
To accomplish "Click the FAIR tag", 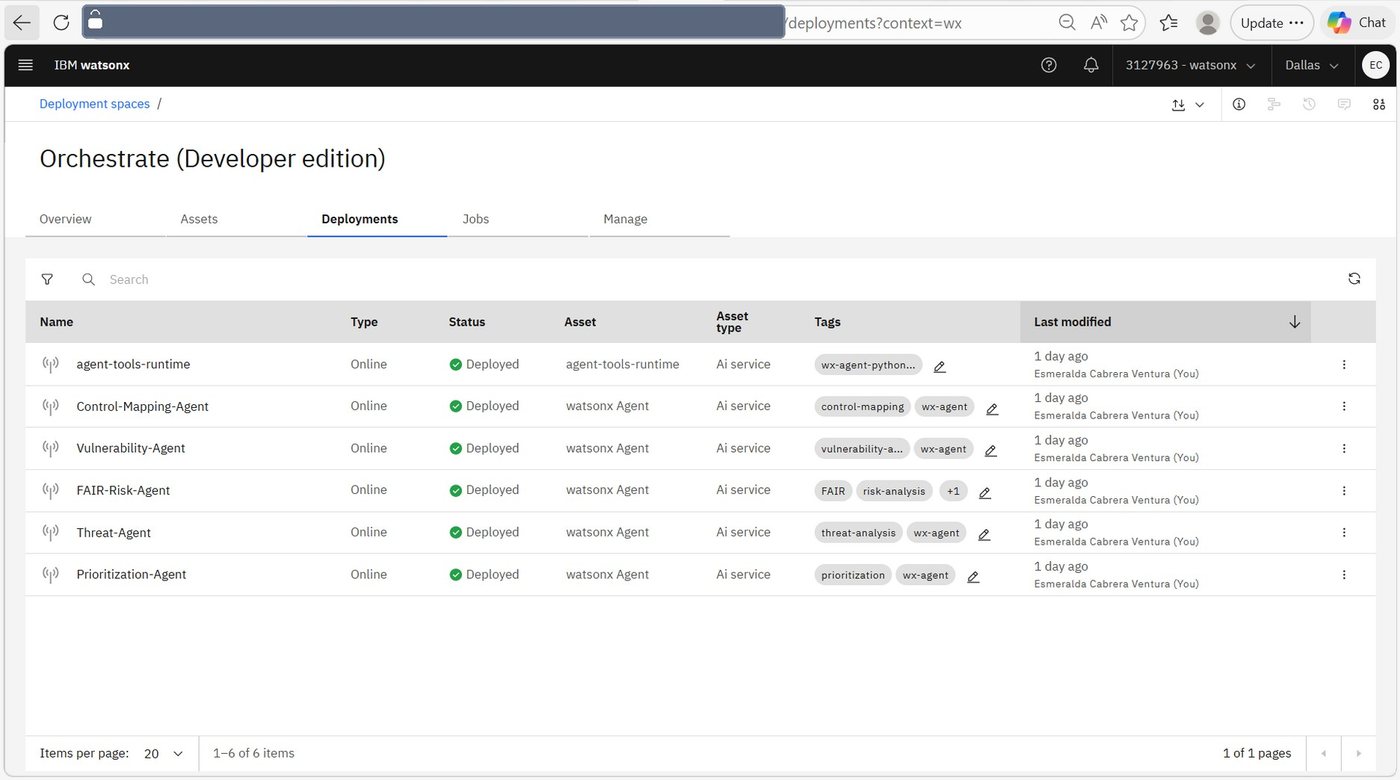I will point(833,491).
